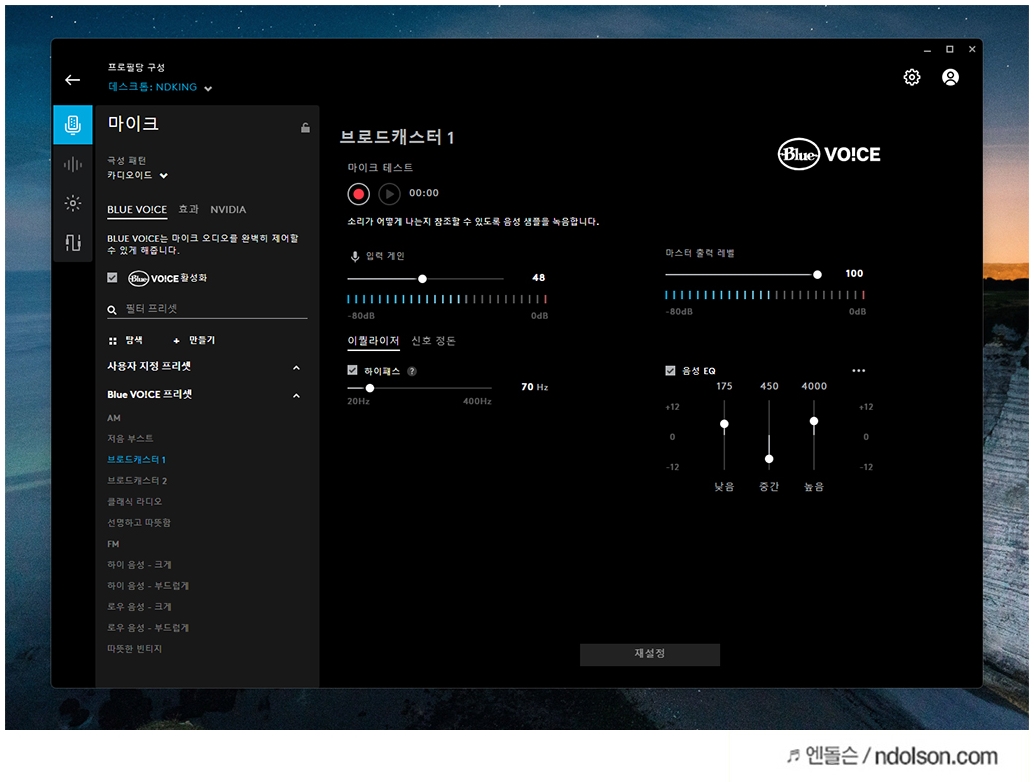Select the 따뜻한 빈티지 preset
Image resolution: width=1034 pixels, height=782 pixels.
coord(135,649)
